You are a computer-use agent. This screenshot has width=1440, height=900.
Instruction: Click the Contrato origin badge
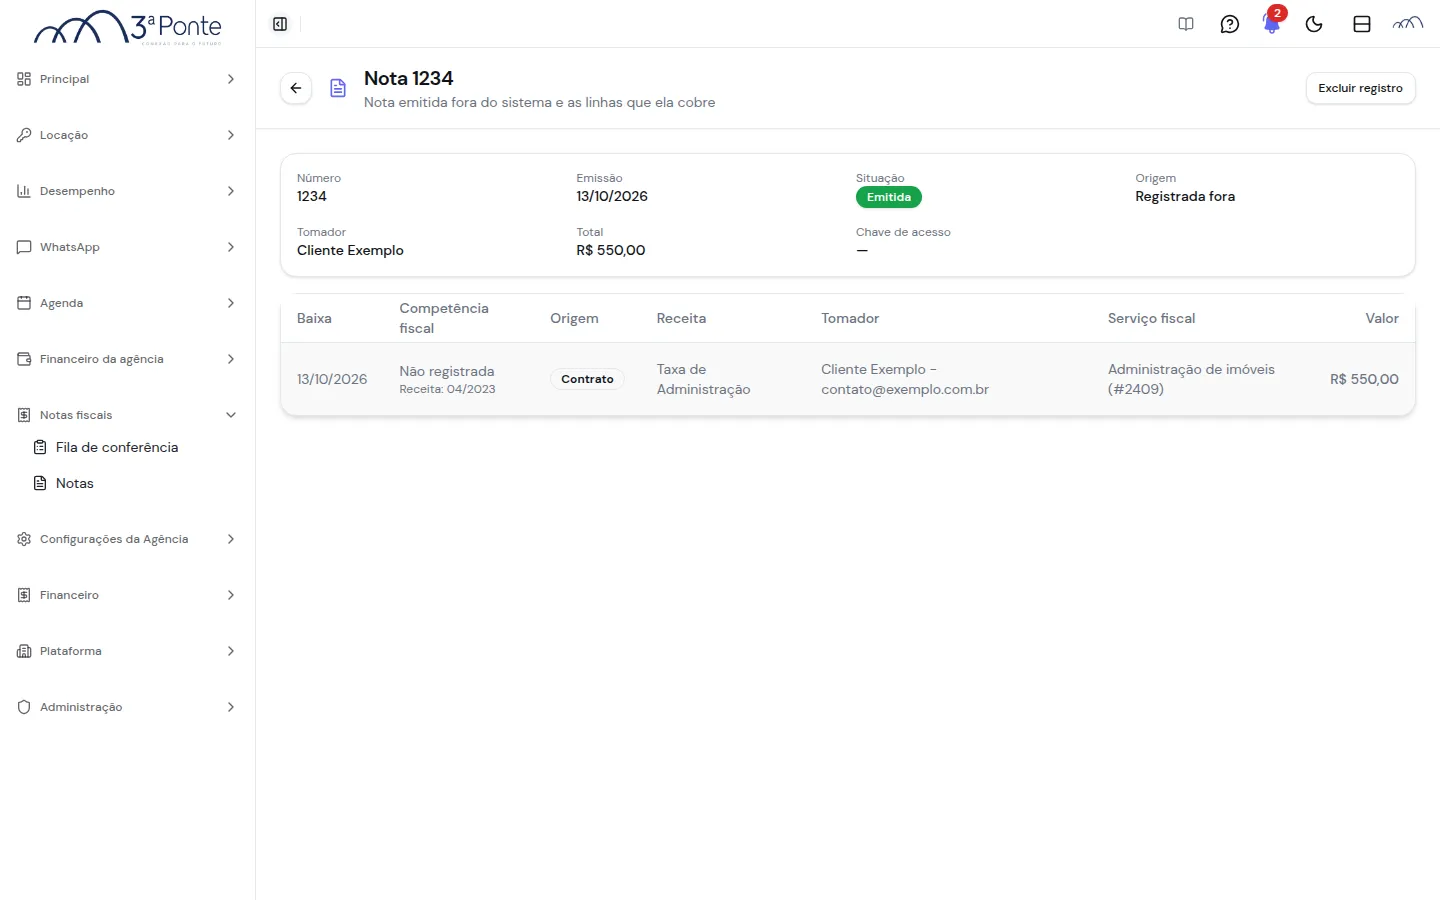click(x=587, y=379)
